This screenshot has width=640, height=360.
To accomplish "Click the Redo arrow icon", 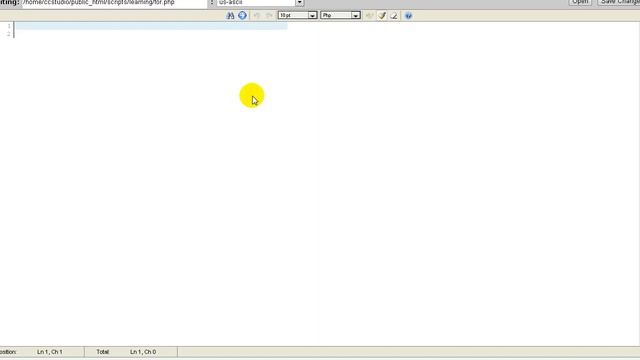I will 269,16.
